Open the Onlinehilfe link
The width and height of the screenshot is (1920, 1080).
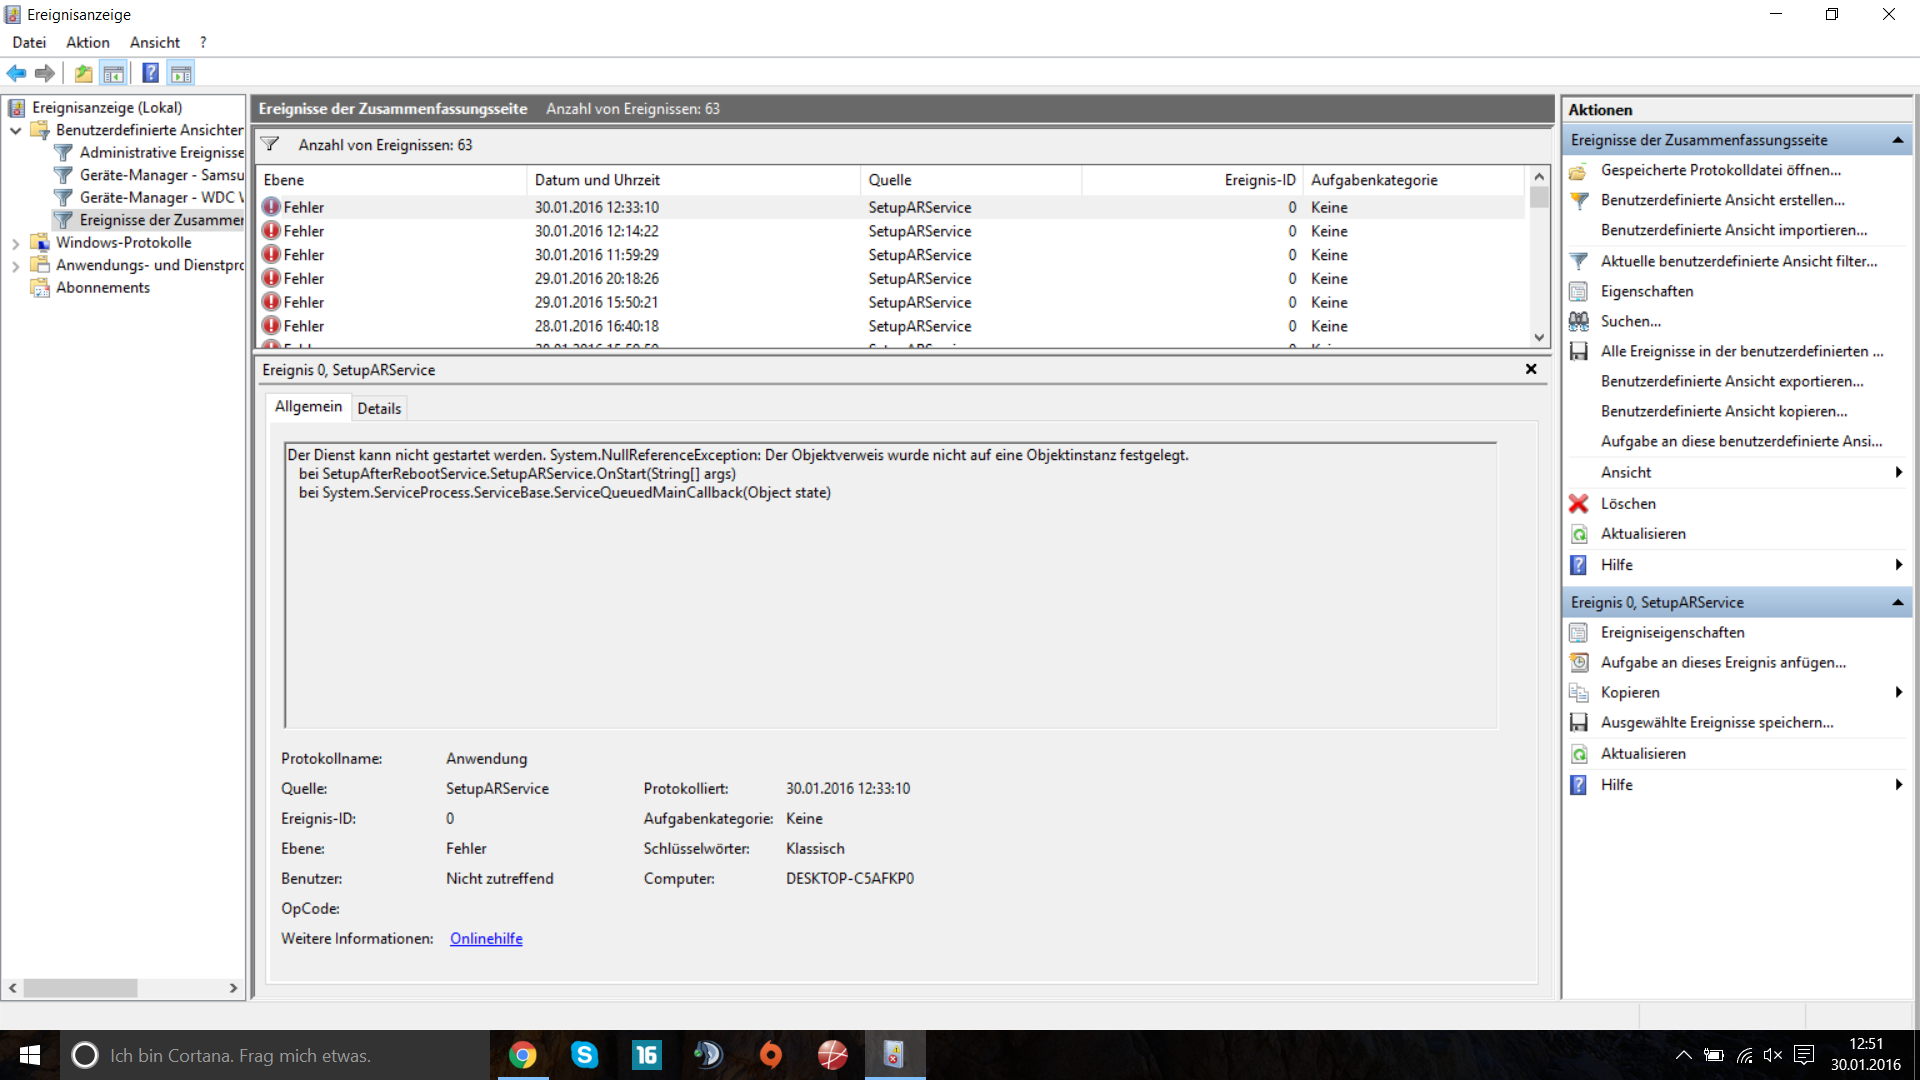point(486,938)
